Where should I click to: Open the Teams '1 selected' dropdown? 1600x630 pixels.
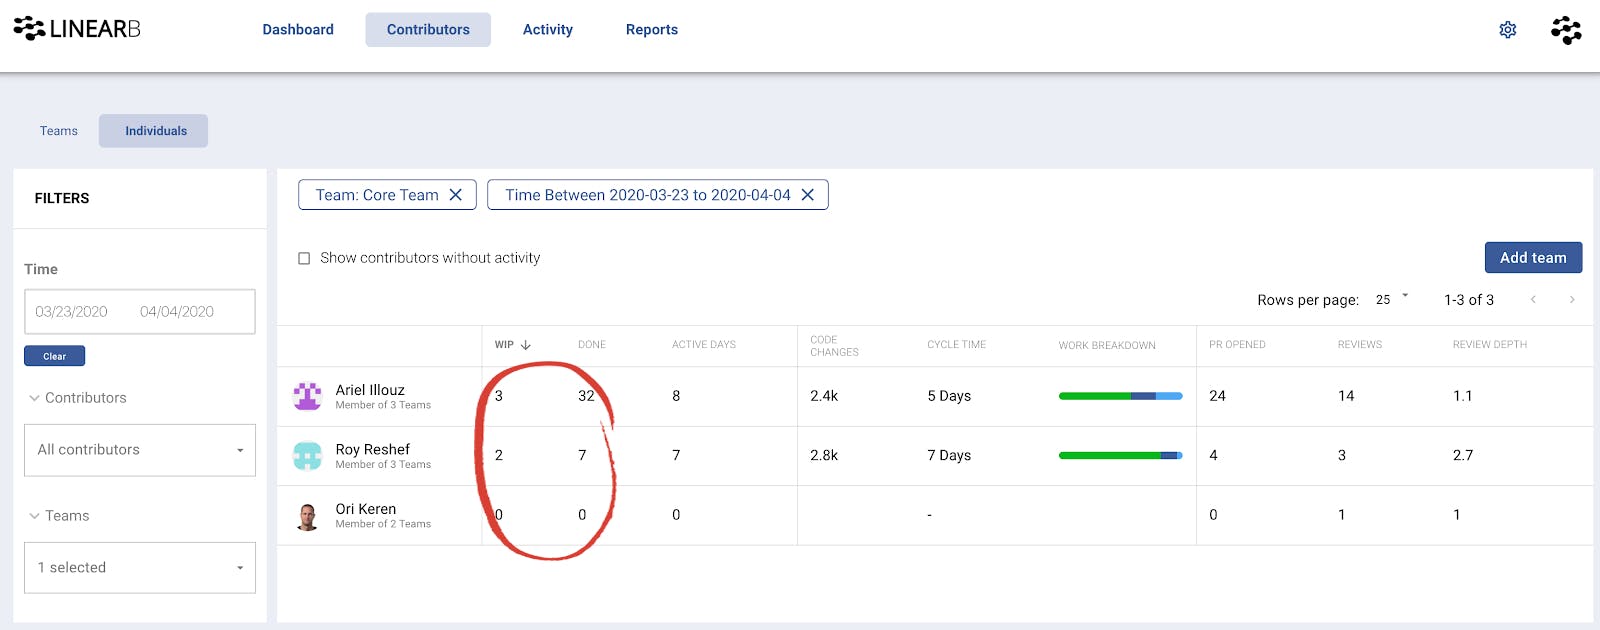140,568
